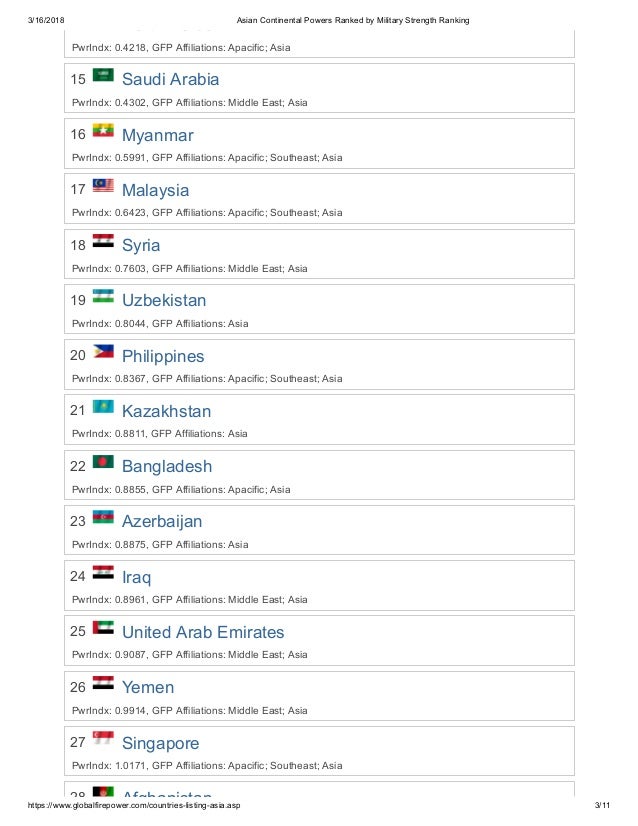
Task: Click the Uzbekistan flag icon
Action: click(x=103, y=296)
